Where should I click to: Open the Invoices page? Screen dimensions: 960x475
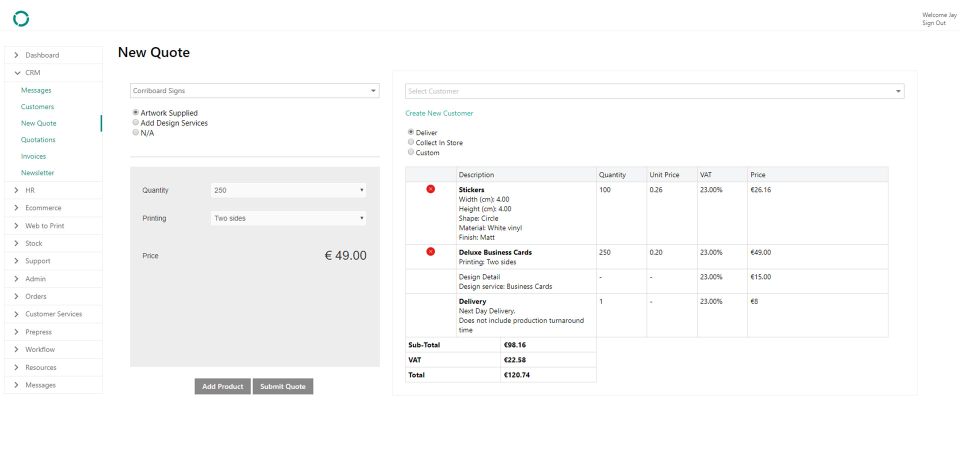pos(33,156)
